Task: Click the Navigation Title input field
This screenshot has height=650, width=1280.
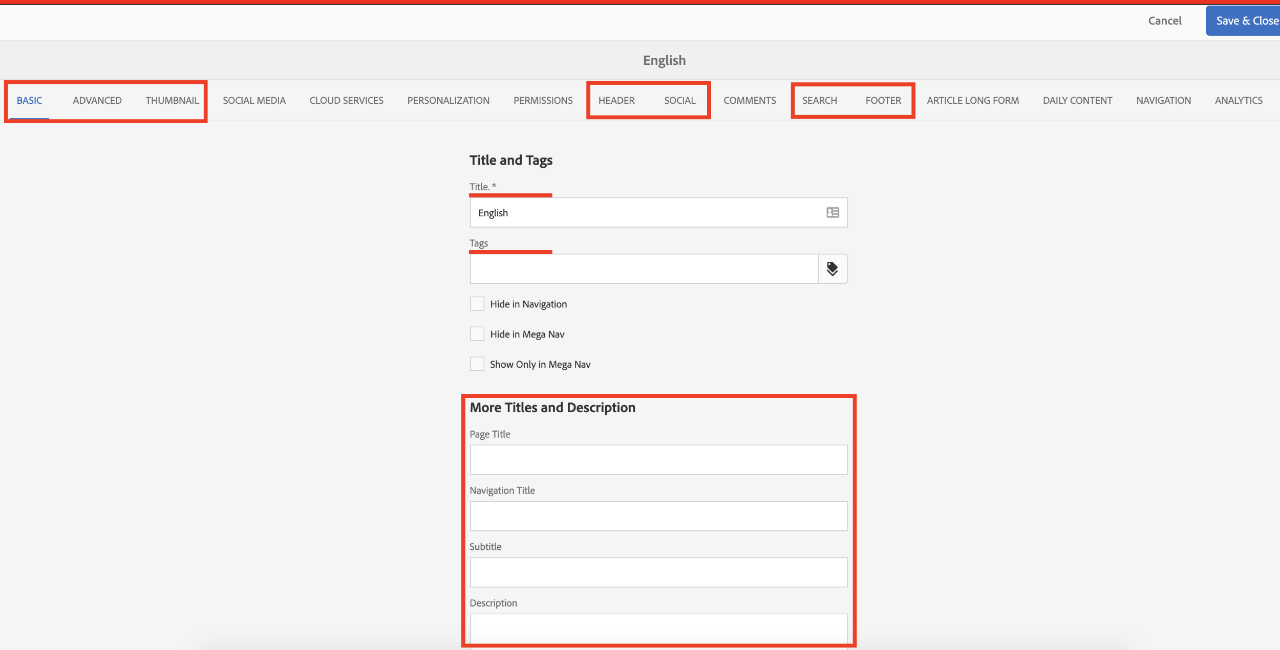Action: pyautogui.click(x=658, y=516)
